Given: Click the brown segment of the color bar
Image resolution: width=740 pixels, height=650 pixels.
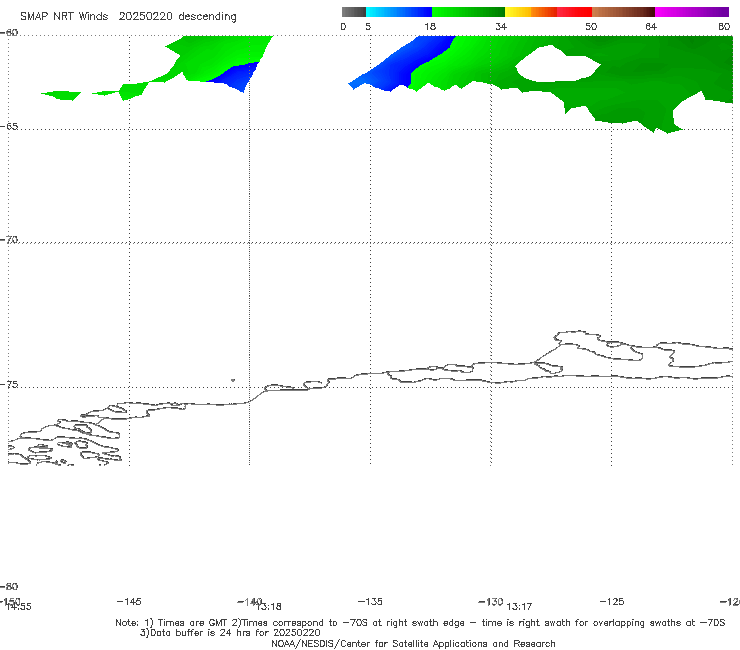Looking at the screenshot, I should click(623, 12).
